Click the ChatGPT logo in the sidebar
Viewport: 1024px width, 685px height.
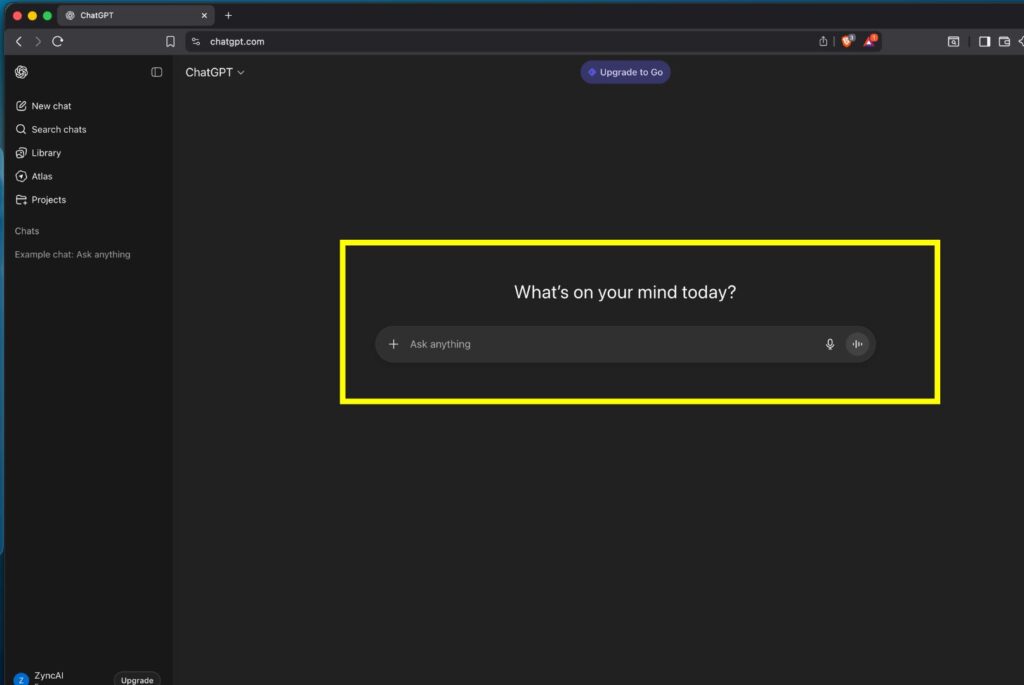(22, 72)
